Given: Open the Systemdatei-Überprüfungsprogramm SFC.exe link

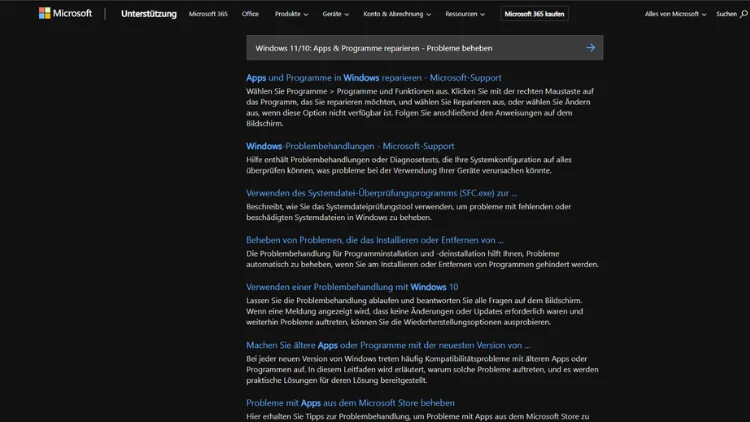Looking at the screenshot, I should click(381, 193).
